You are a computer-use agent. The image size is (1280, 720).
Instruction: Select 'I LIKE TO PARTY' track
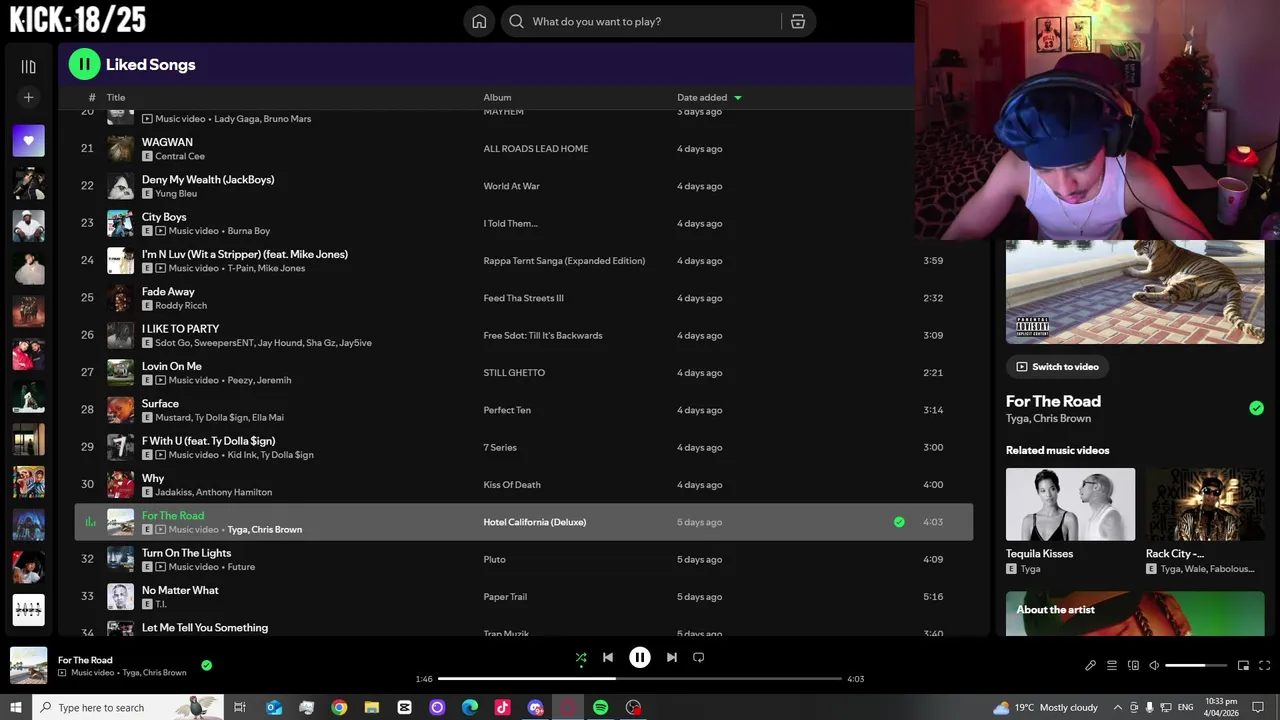[x=523, y=335]
